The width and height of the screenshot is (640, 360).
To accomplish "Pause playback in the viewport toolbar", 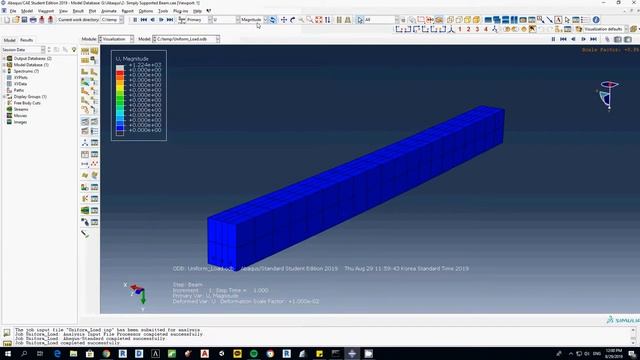I will (553, 39).
